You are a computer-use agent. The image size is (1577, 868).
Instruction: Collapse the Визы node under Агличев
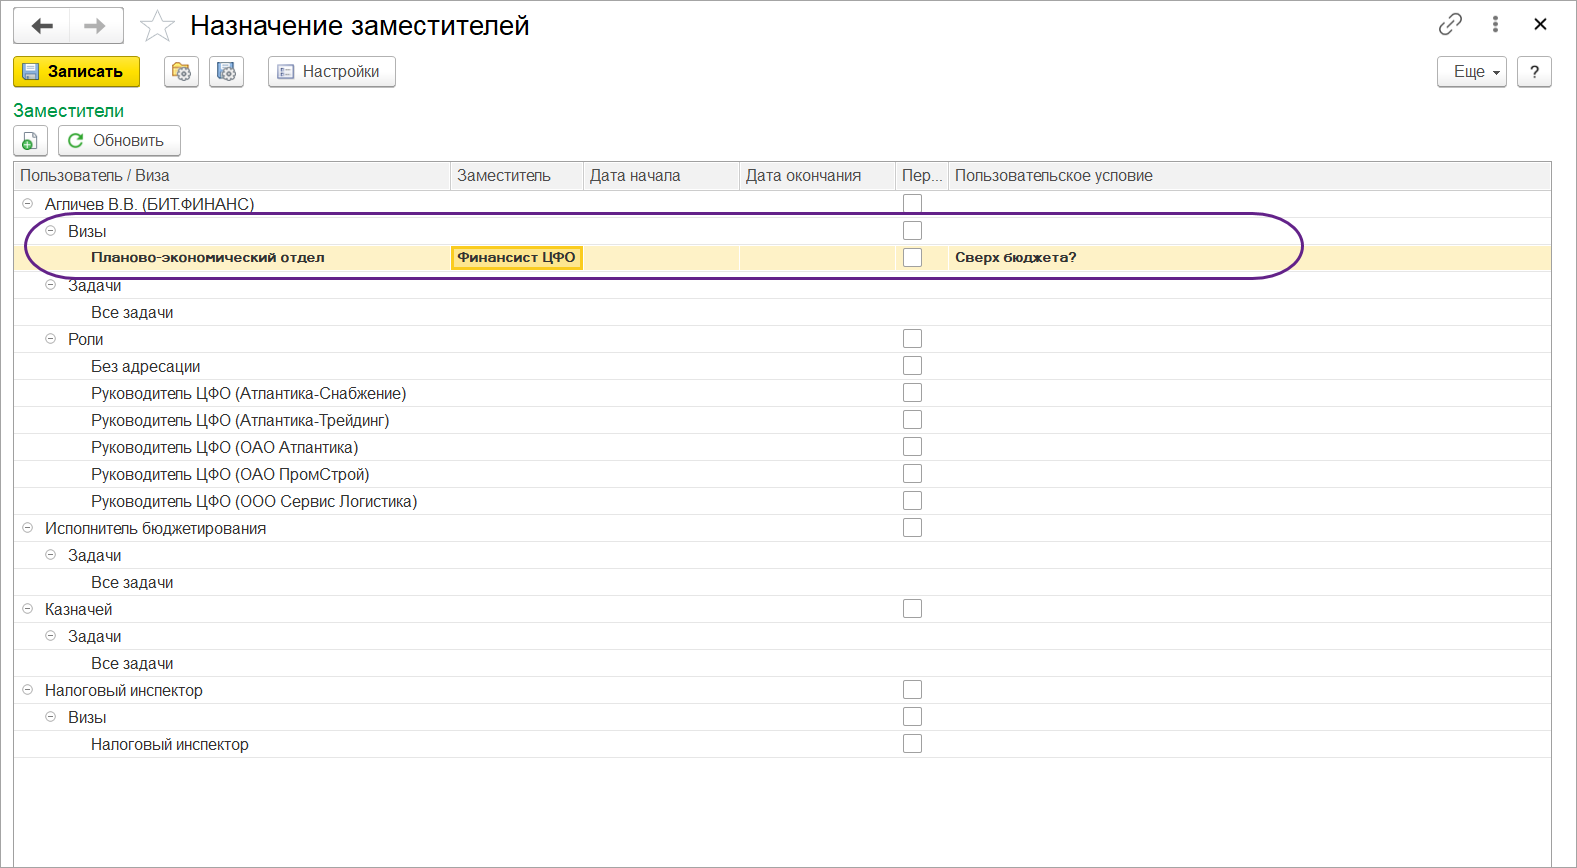click(x=51, y=231)
